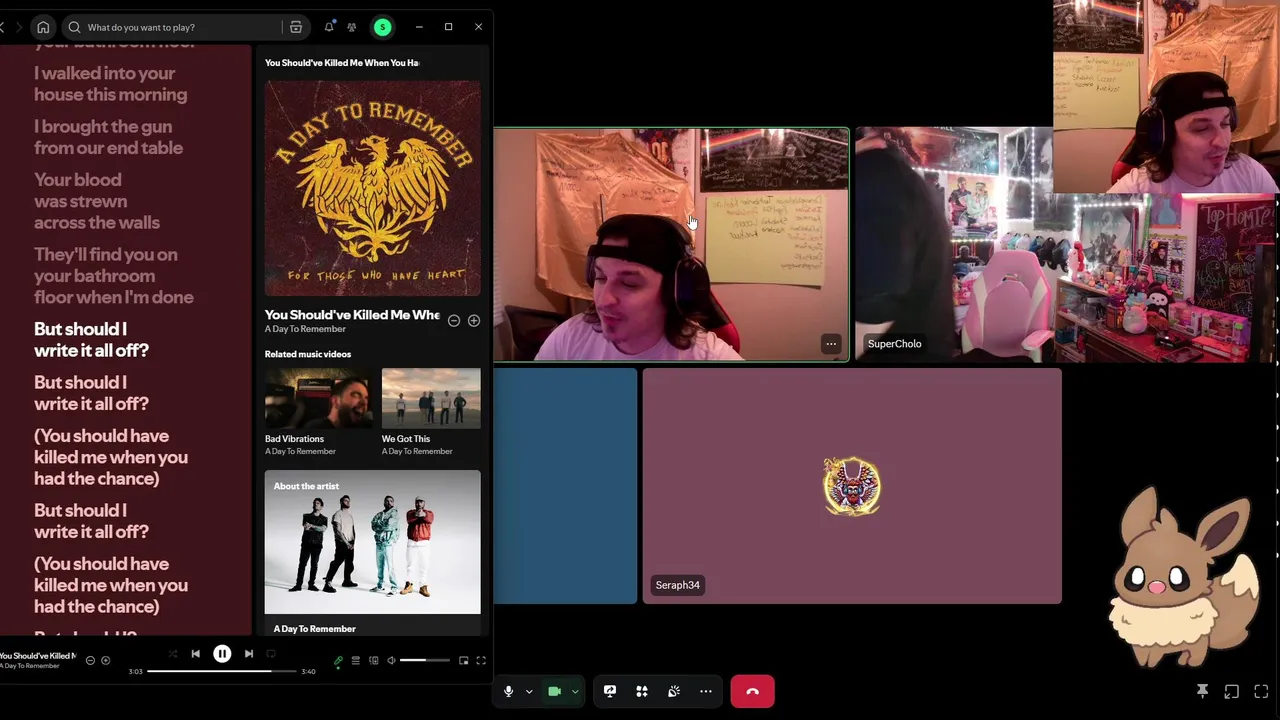The height and width of the screenshot is (720, 1280).
Task: Jump to lyric 'Your blood was strewn across the walls'
Action: point(97,201)
